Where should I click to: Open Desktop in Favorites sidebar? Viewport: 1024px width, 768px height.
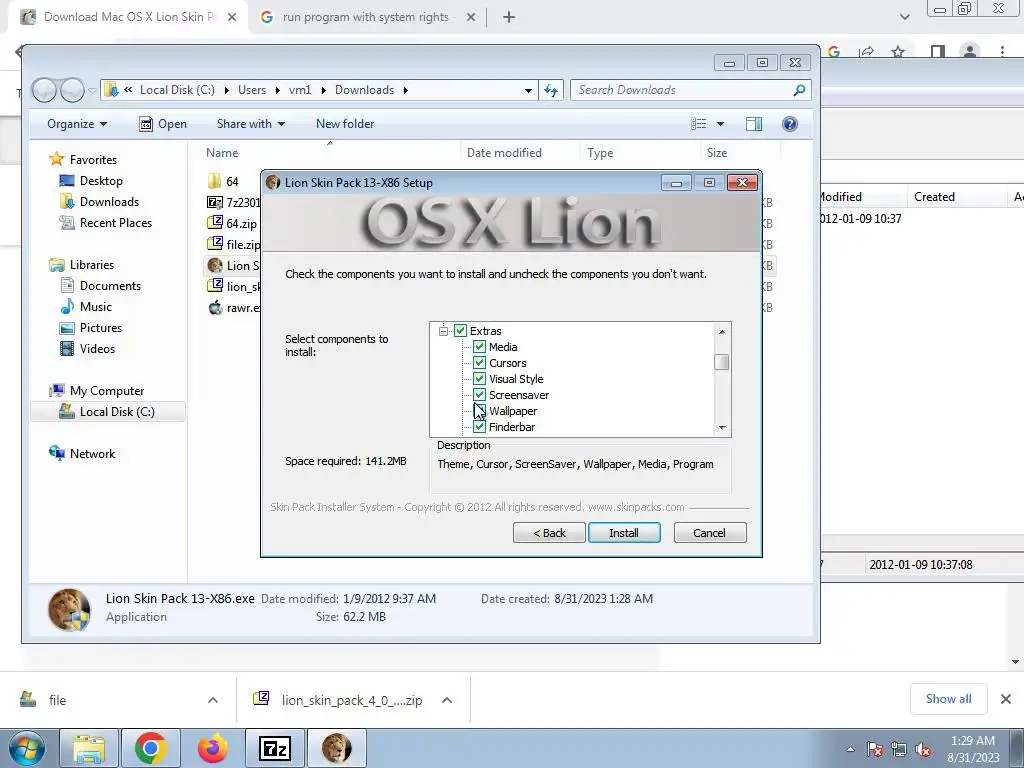coord(101,181)
